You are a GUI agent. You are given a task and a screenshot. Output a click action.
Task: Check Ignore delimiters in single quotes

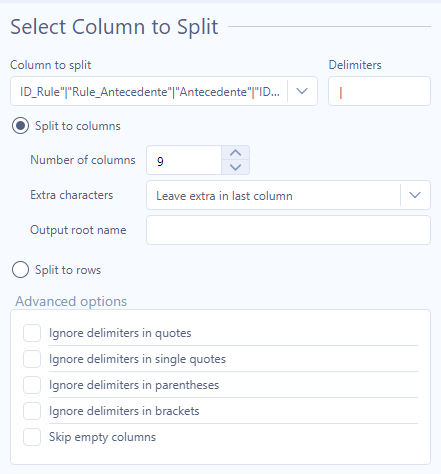tap(32, 359)
